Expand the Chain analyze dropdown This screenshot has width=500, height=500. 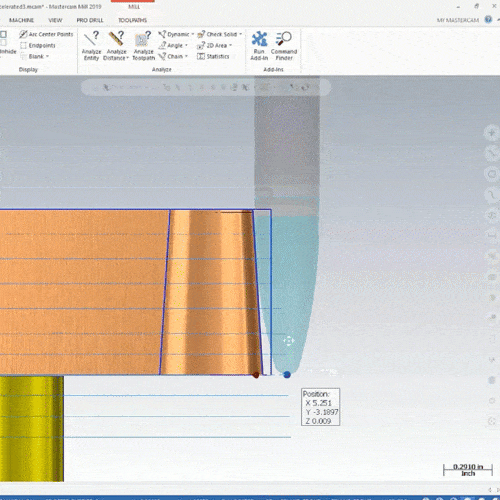[x=186, y=56]
